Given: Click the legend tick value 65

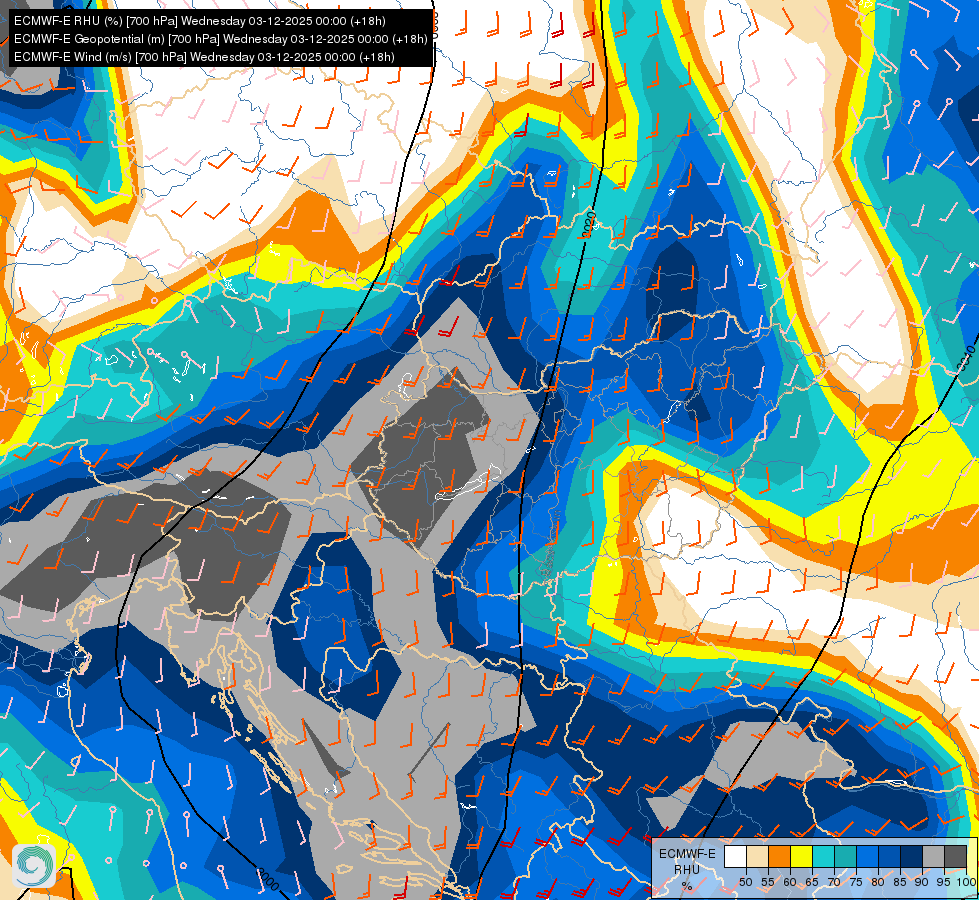Looking at the screenshot, I should [812, 882].
